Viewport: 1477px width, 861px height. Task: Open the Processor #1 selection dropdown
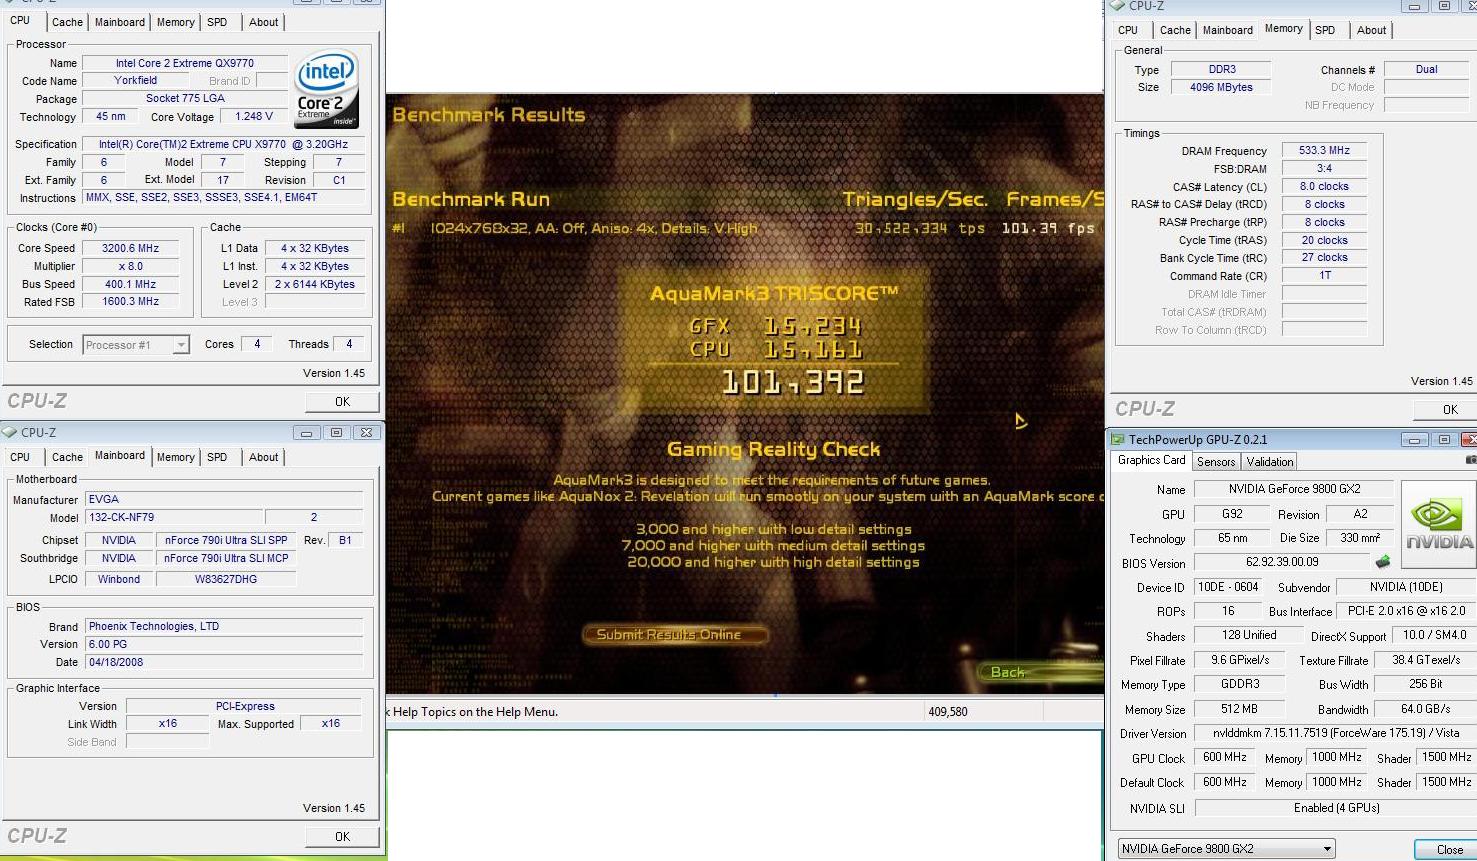coord(180,345)
